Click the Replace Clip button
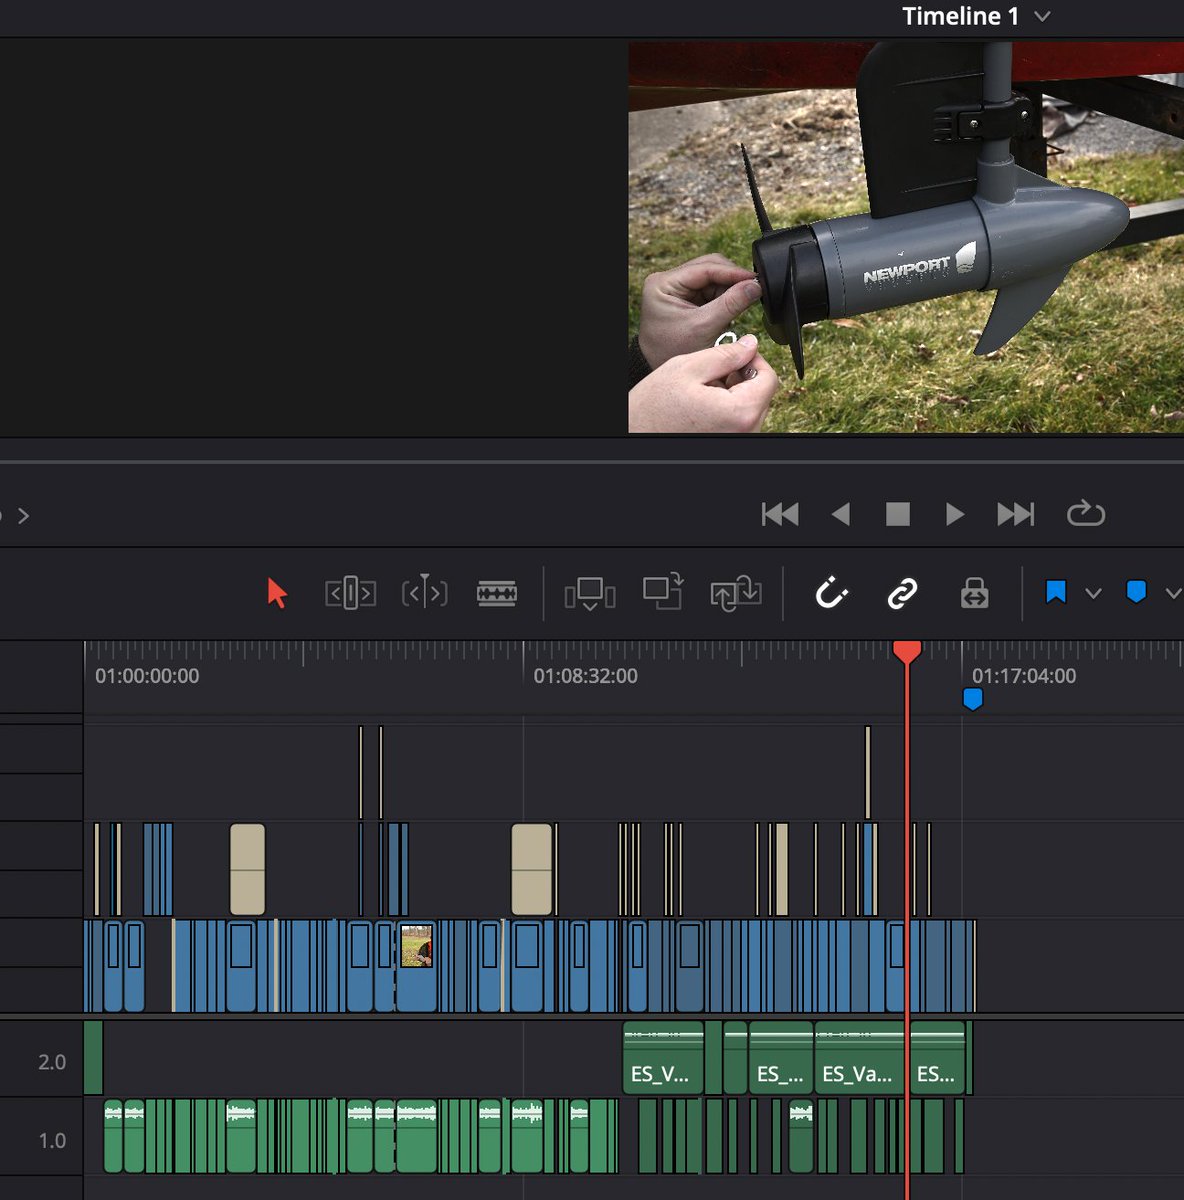Viewport: 1184px width, 1200px height. tap(735, 592)
